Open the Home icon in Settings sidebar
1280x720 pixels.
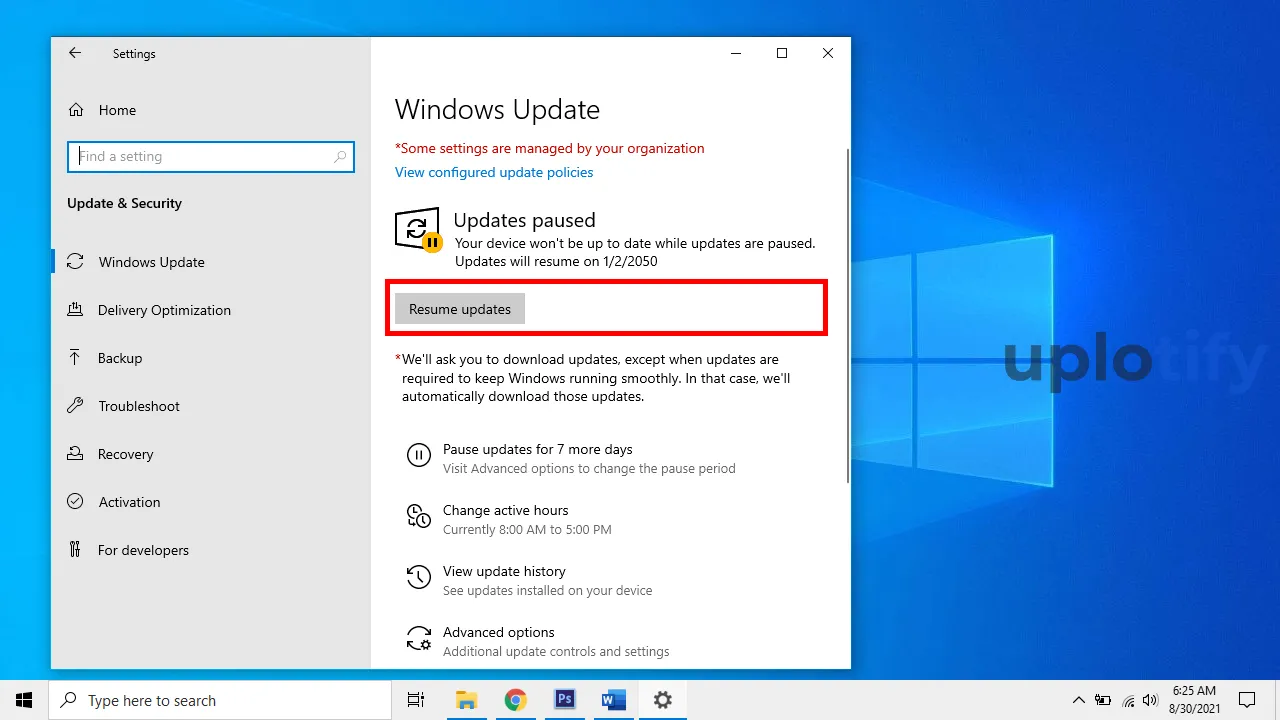pyautogui.click(x=76, y=110)
